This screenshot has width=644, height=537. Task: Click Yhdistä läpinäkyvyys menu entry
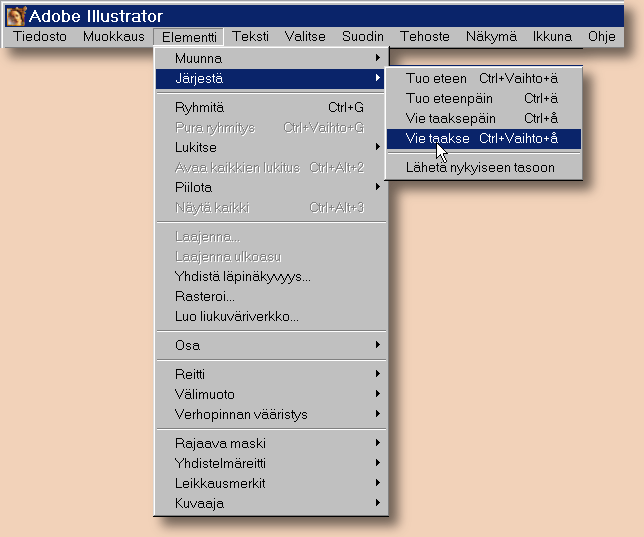(243, 276)
